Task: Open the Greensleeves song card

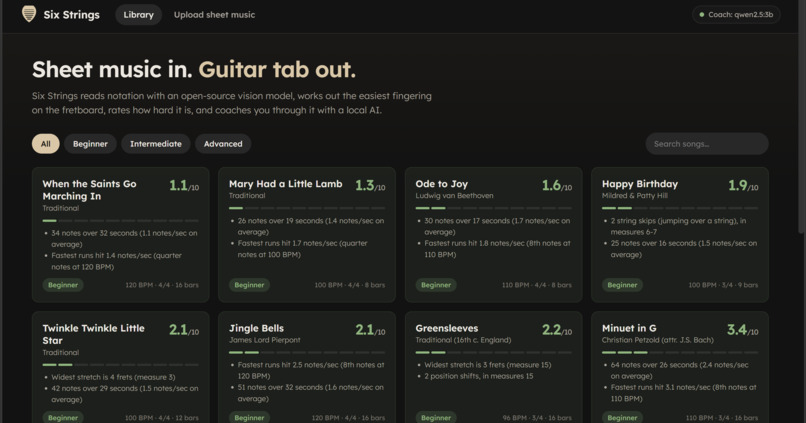Action: point(493,367)
